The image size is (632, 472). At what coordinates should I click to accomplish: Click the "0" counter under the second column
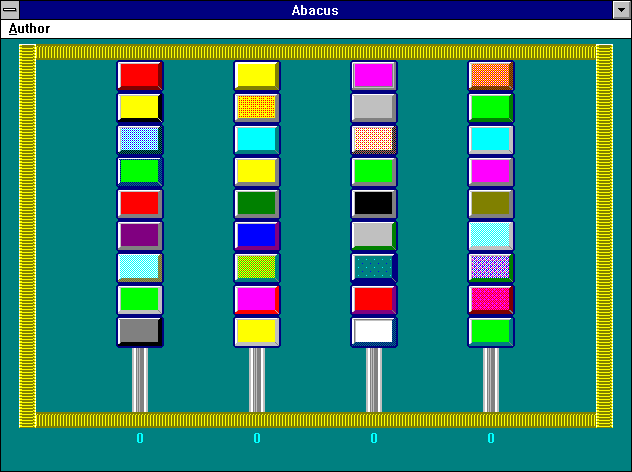[x=257, y=438]
